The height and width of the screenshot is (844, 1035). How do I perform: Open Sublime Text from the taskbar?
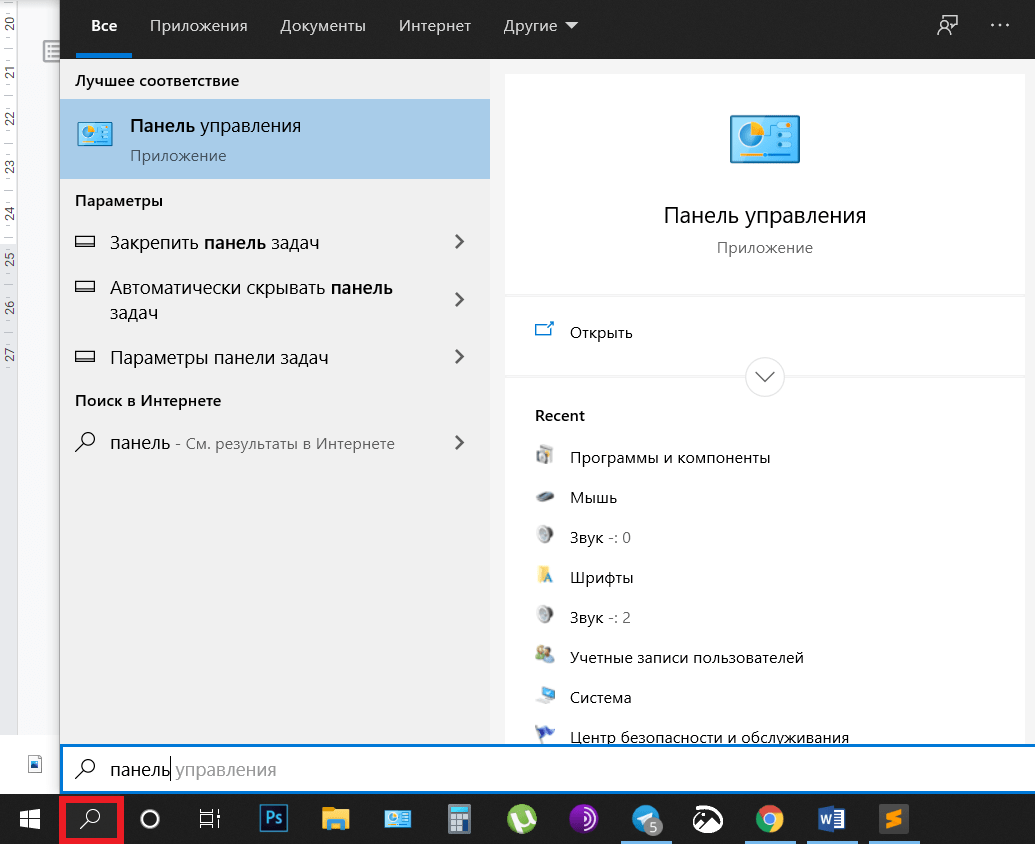pos(893,819)
